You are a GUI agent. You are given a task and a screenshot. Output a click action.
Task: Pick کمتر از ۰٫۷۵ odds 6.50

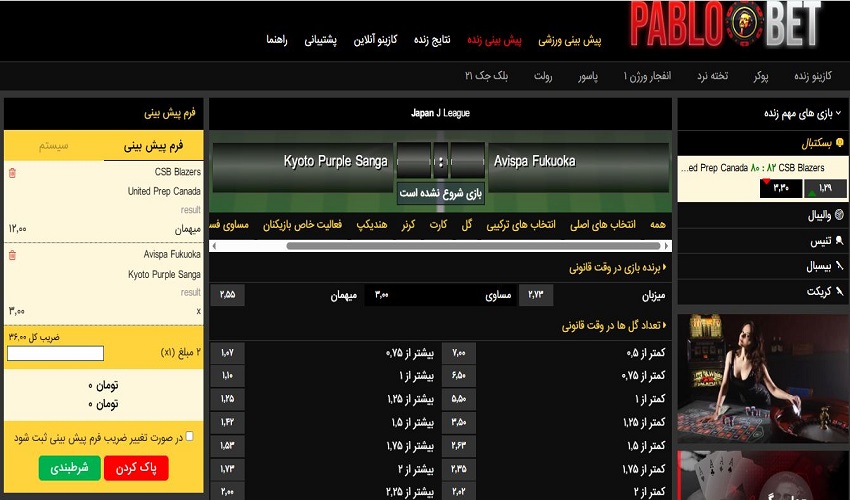[459, 376]
